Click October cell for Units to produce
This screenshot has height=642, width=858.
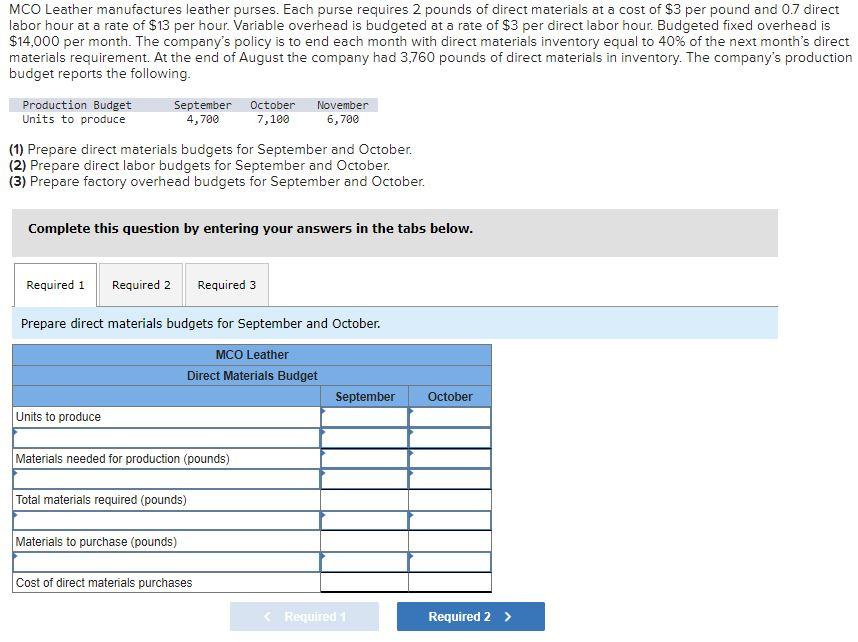(x=450, y=417)
